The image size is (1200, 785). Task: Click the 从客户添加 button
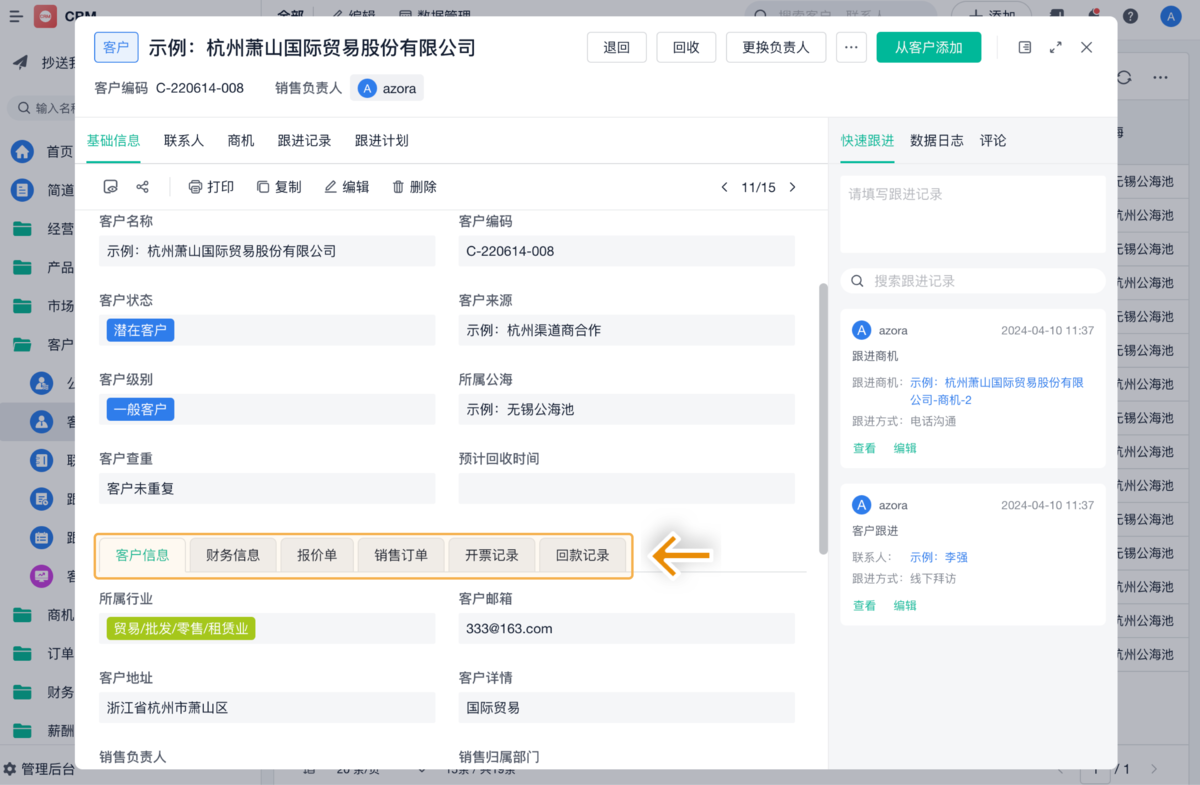coord(928,47)
